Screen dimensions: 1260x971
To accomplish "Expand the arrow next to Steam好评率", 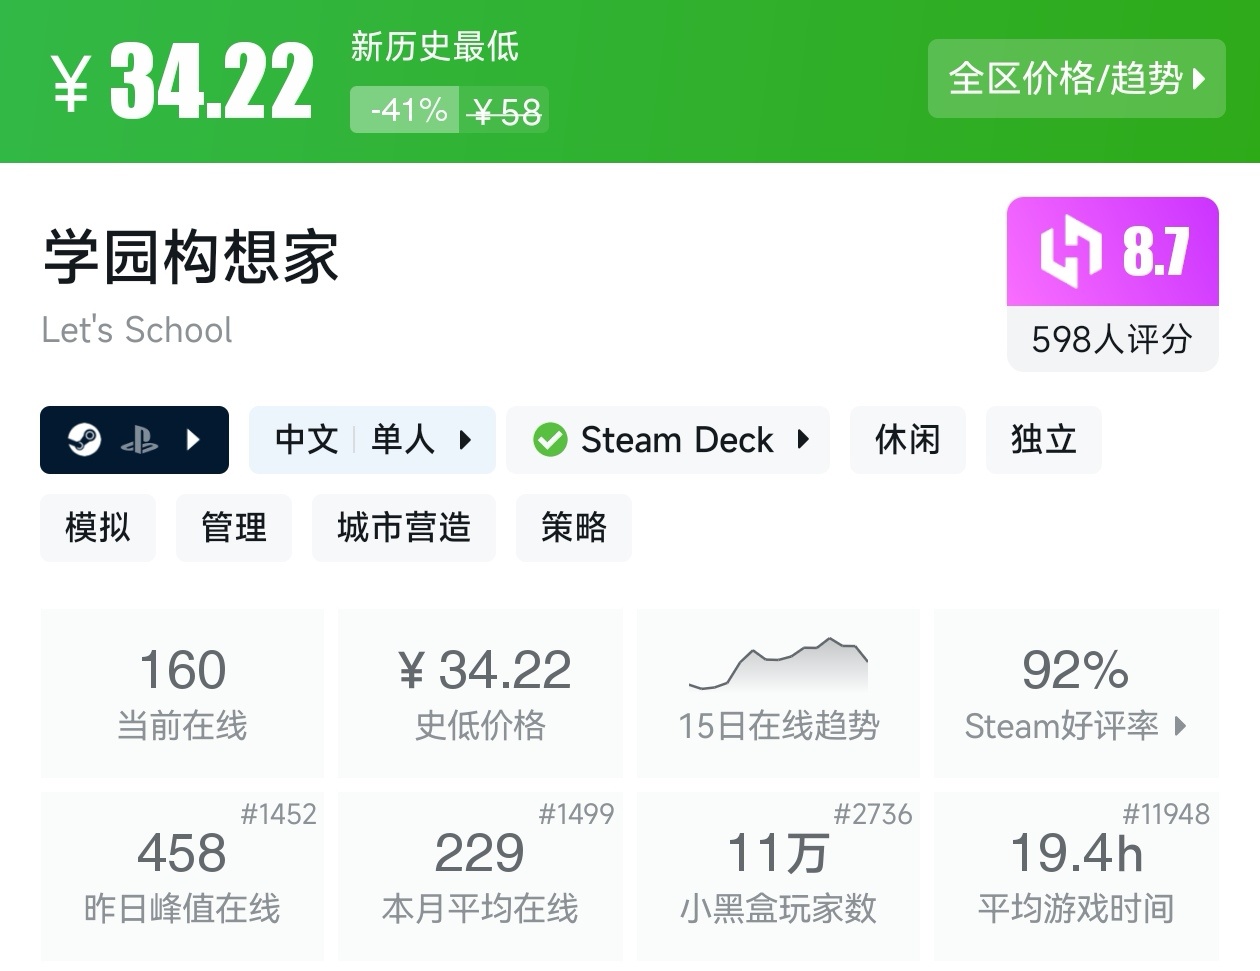I will click(x=1180, y=725).
